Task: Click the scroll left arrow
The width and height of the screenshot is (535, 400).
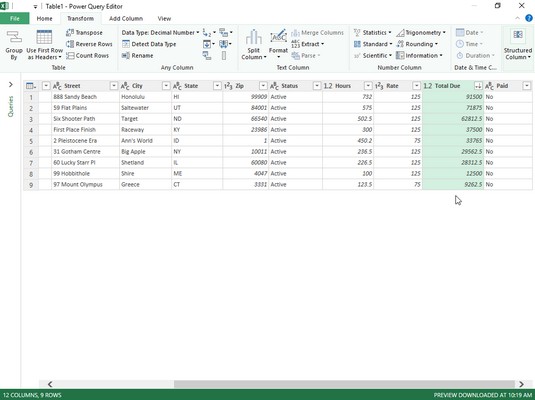Action: (50, 384)
